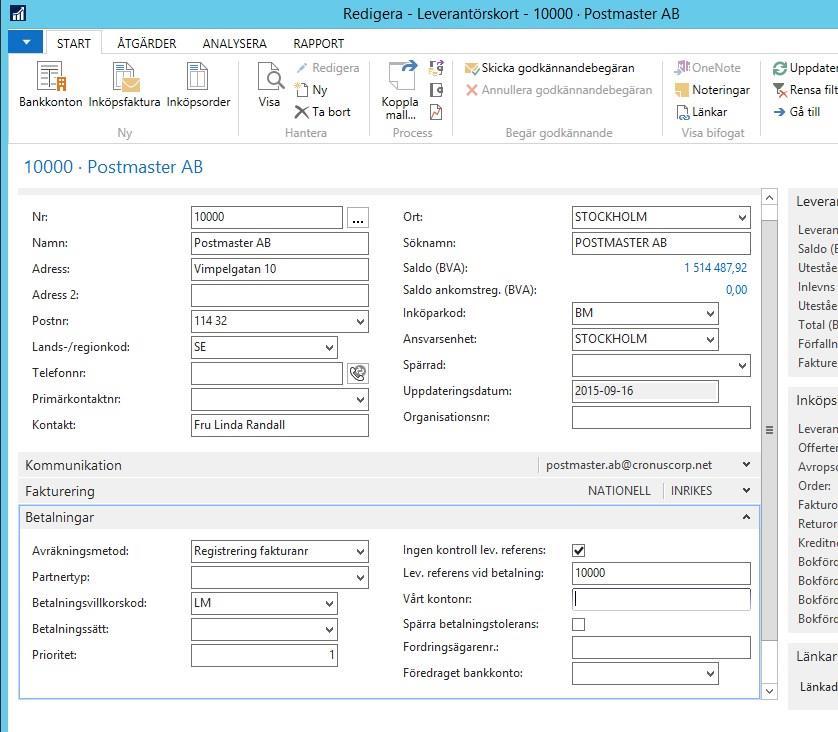Open the Lands-/regionkod dropdown
Viewport: 838px width, 732px height.
[329, 347]
